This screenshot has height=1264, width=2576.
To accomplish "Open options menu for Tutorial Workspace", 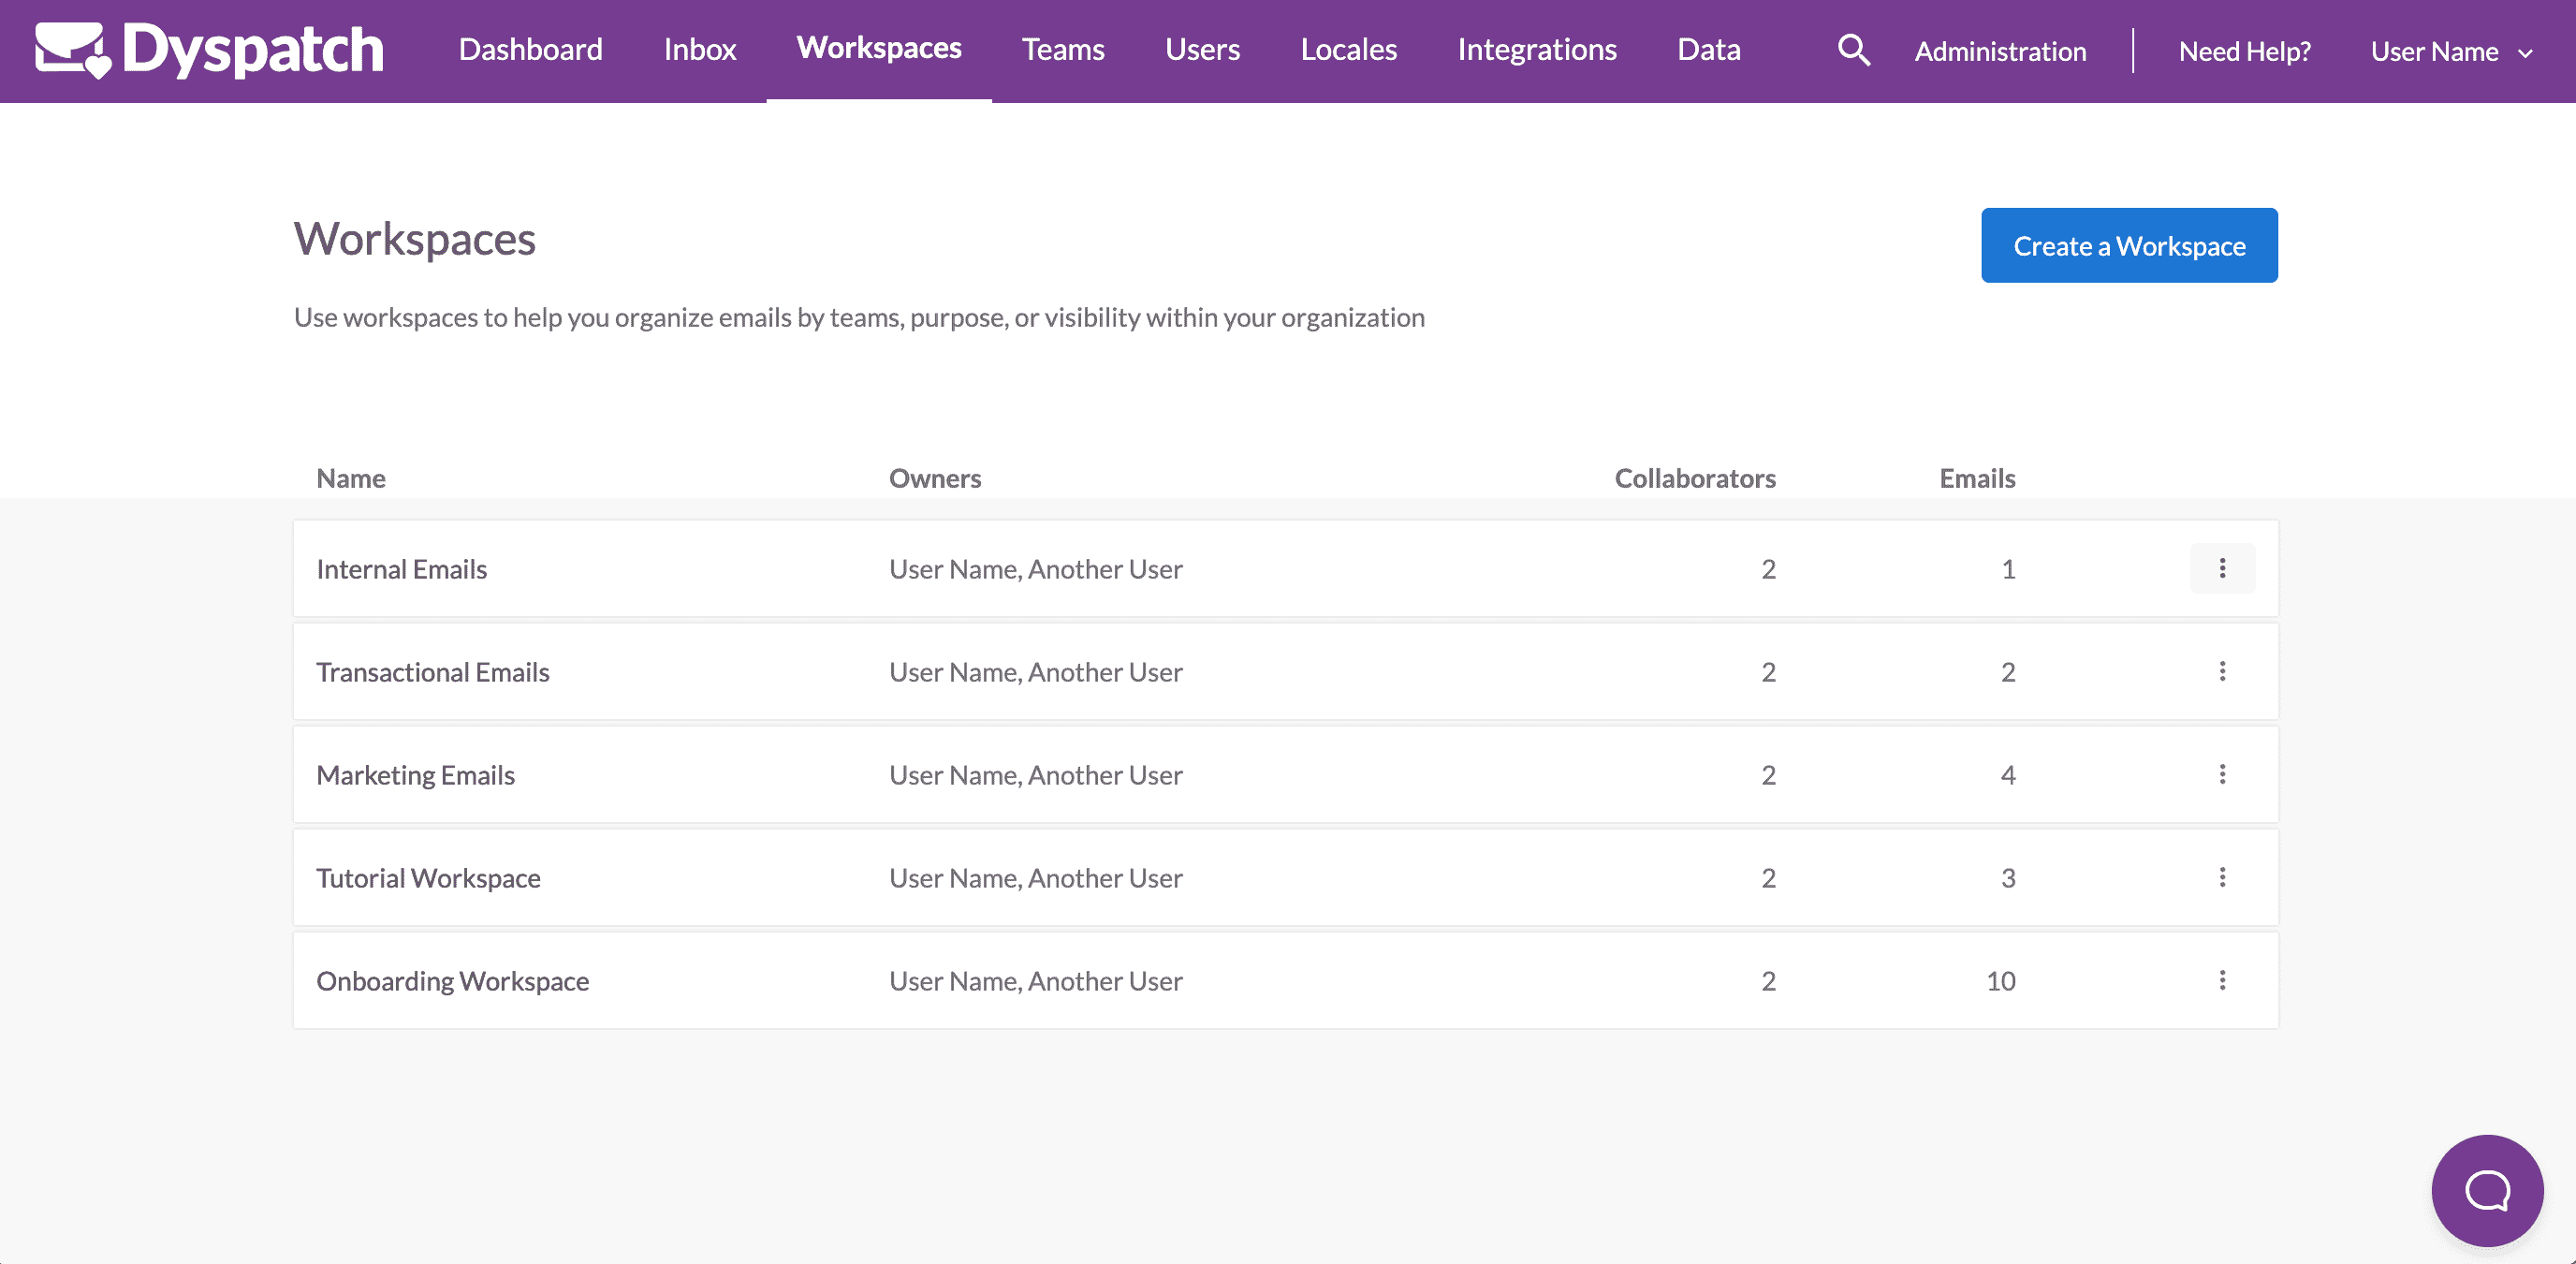I will [x=2222, y=877].
